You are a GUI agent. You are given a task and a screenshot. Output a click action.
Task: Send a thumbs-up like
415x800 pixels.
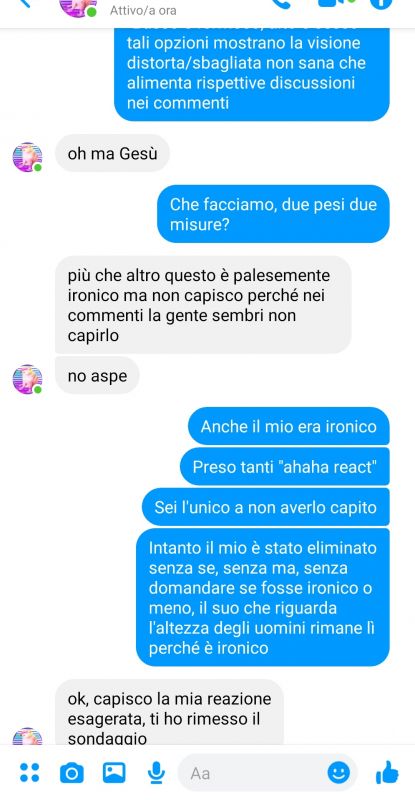[387, 771]
